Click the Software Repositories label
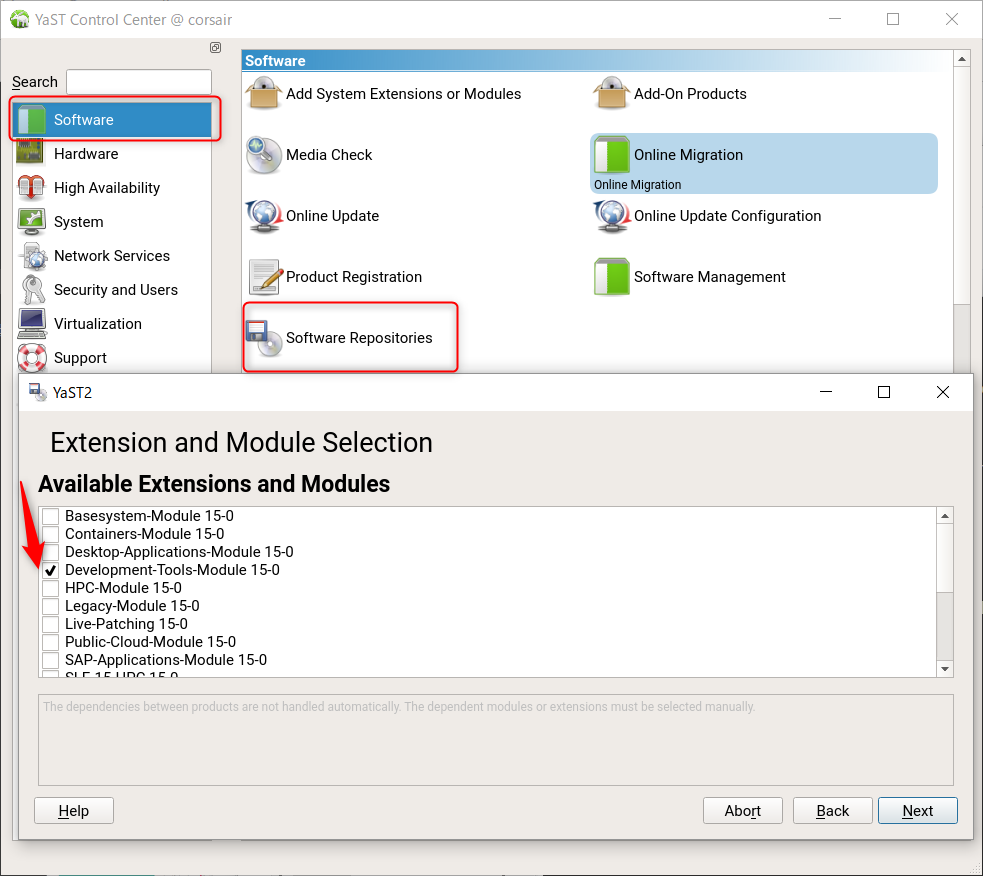The width and height of the screenshot is (983, 876). [359, 338]
